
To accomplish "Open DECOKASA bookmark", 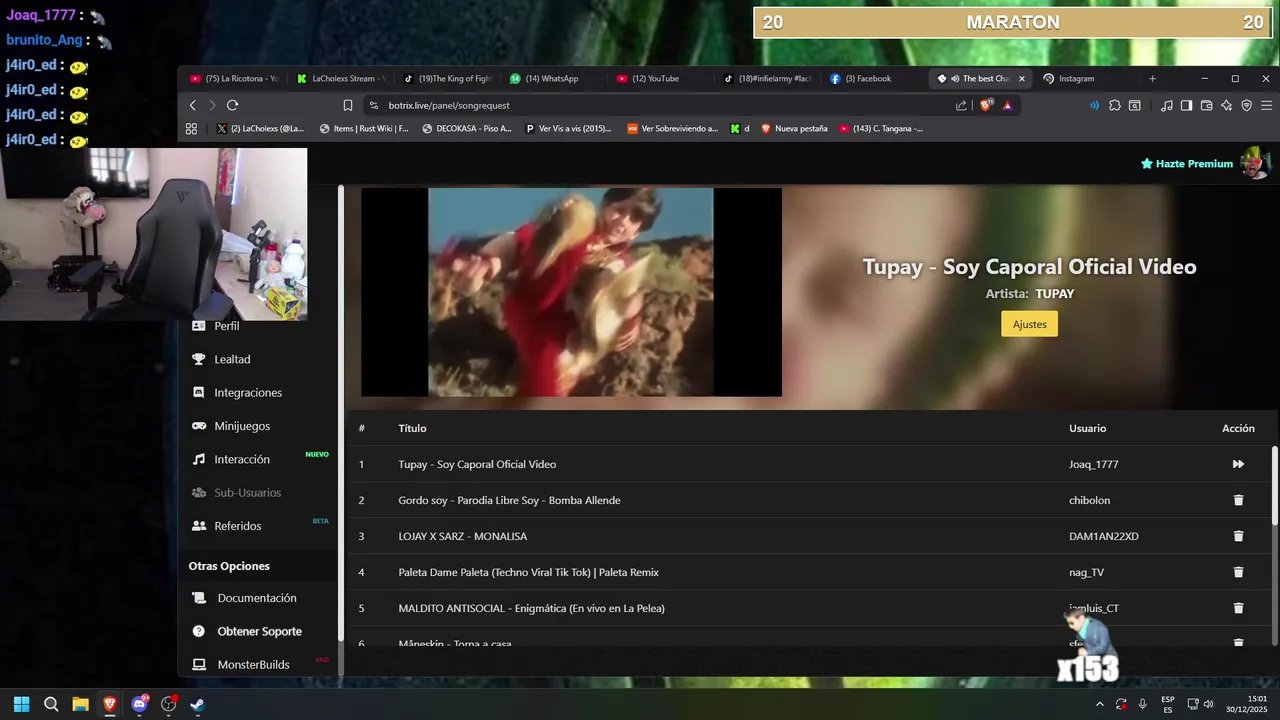I will pos(467,128).
